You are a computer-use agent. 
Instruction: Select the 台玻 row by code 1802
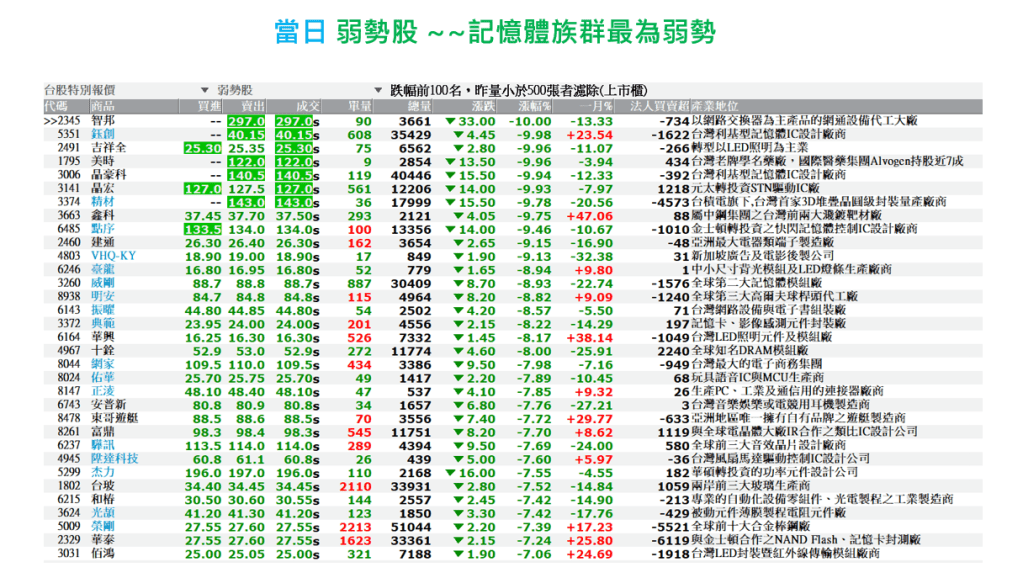[x=68, y=485]
